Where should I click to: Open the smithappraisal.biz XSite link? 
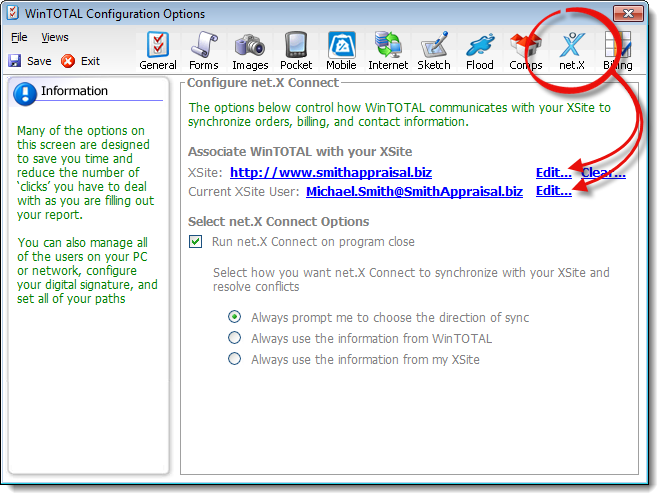(331, 172)
